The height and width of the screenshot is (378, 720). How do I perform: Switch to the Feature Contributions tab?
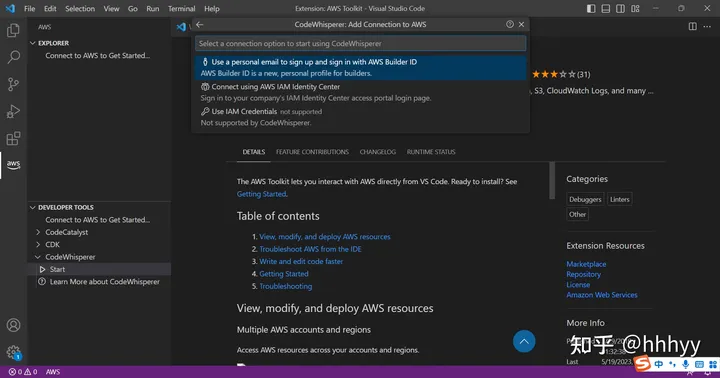tap(312, 152)
